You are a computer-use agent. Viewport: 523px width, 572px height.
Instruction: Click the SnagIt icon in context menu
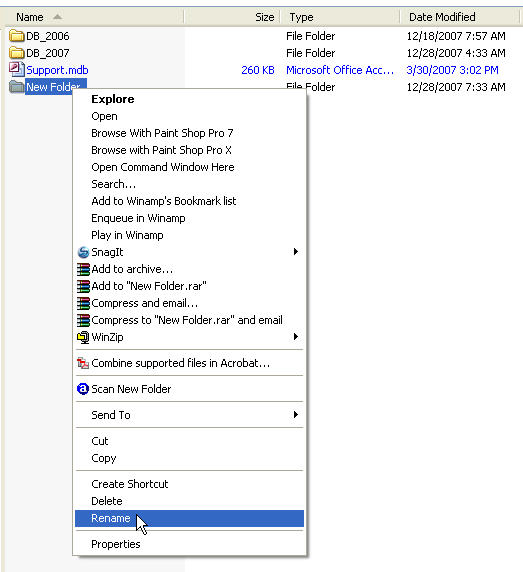click(83, 252)
